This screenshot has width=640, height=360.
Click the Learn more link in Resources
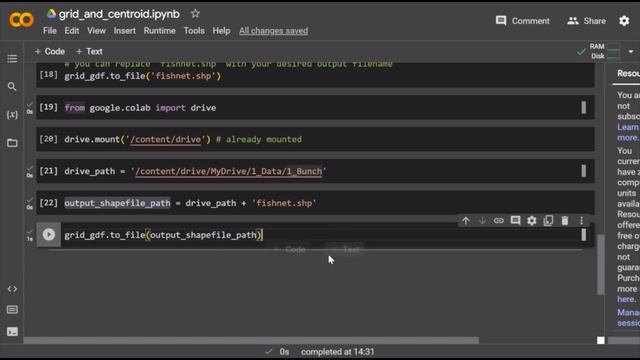coord(628,132)
